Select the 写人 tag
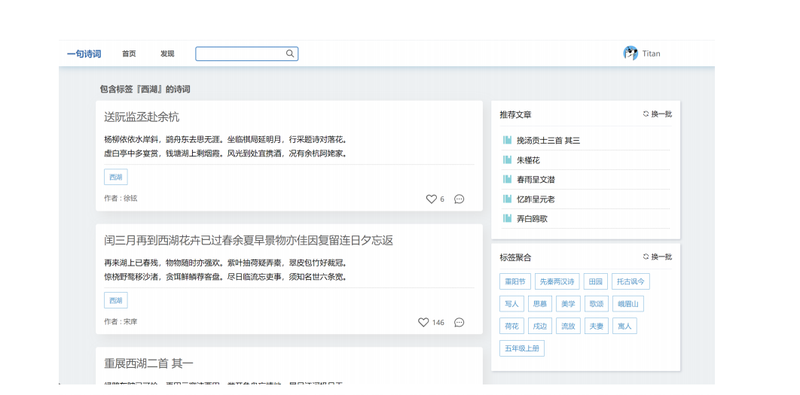This screenshot has width=800, height=395. click(511, 304)
